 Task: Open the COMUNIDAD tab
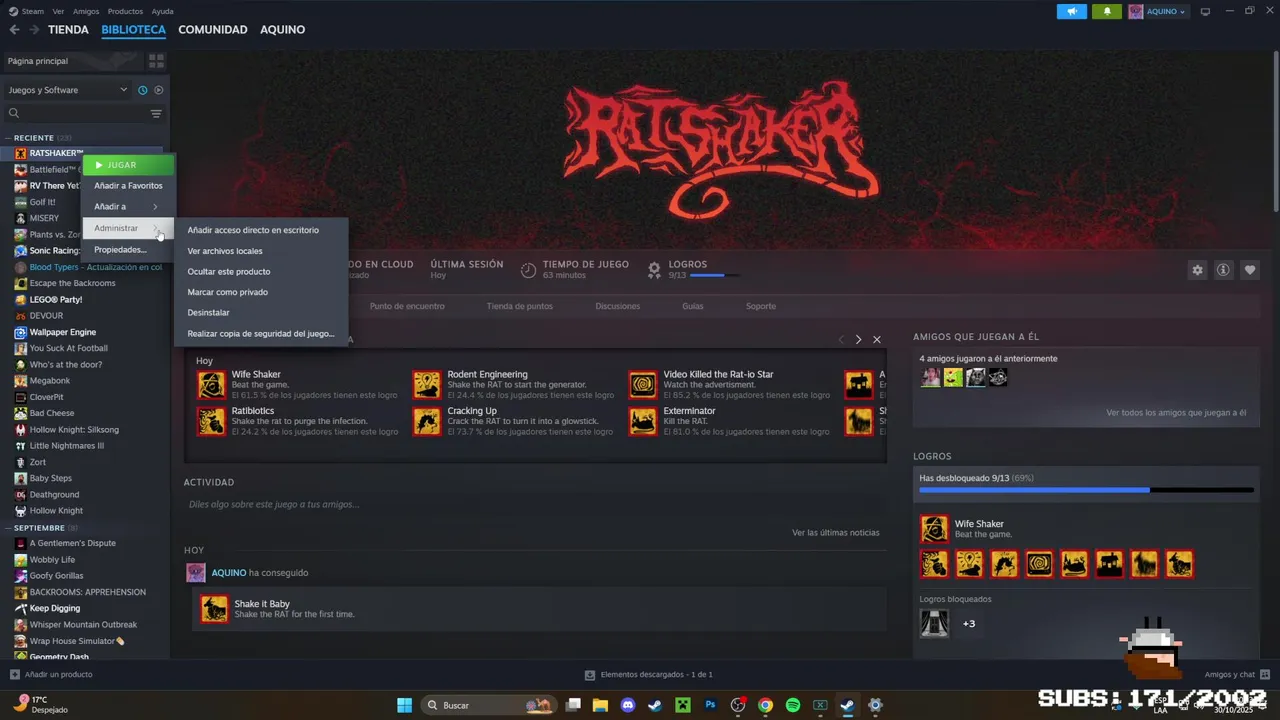213,30
